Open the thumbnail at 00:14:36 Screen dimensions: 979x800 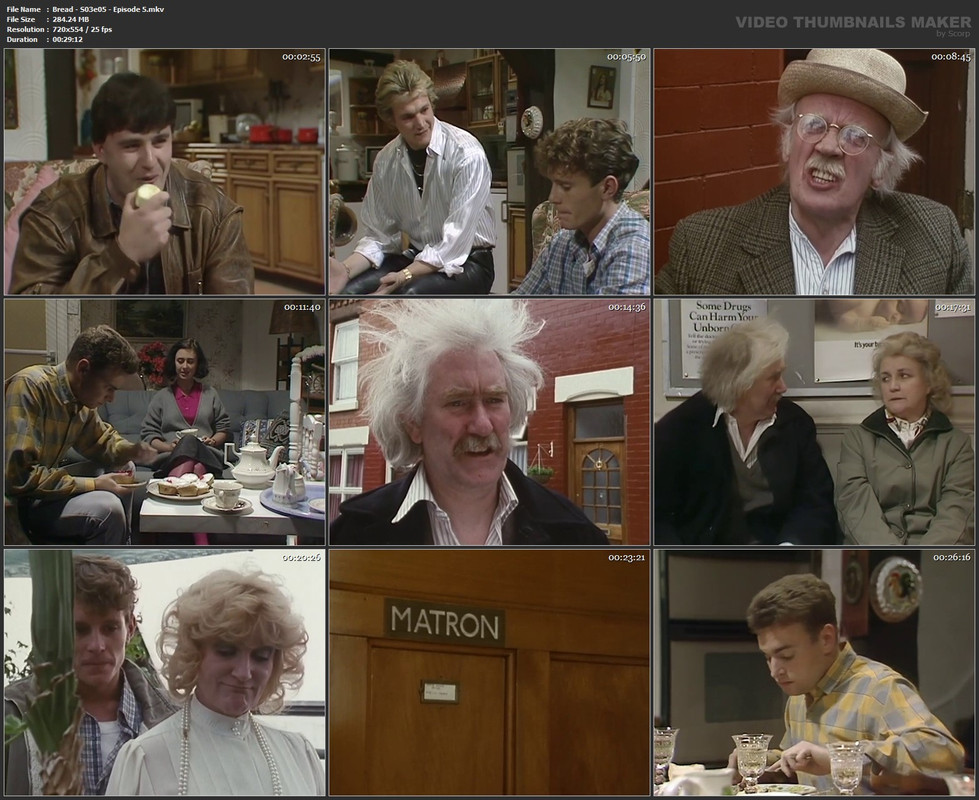pos(490,422)
